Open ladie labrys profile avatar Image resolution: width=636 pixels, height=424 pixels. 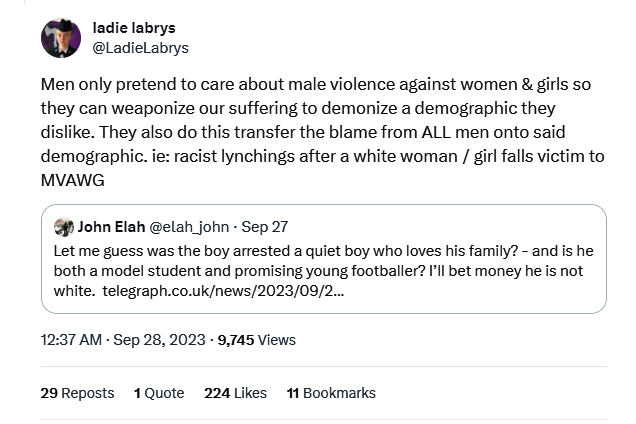pyautogui.click(x=59, y=38)
